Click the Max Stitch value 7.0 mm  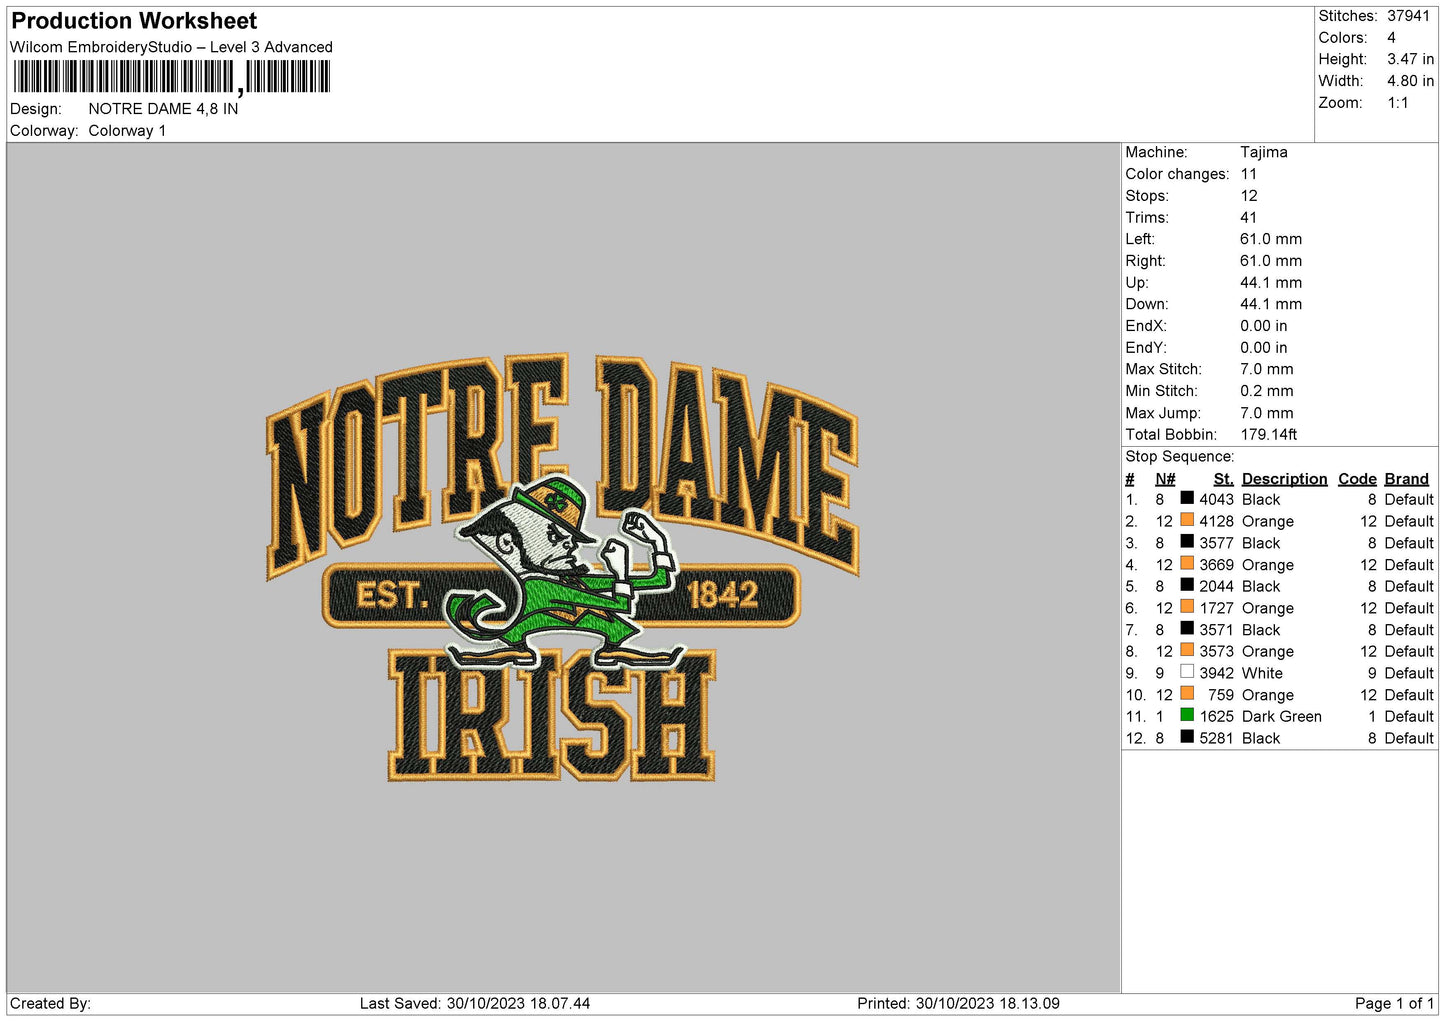[x=1267, y=369]
